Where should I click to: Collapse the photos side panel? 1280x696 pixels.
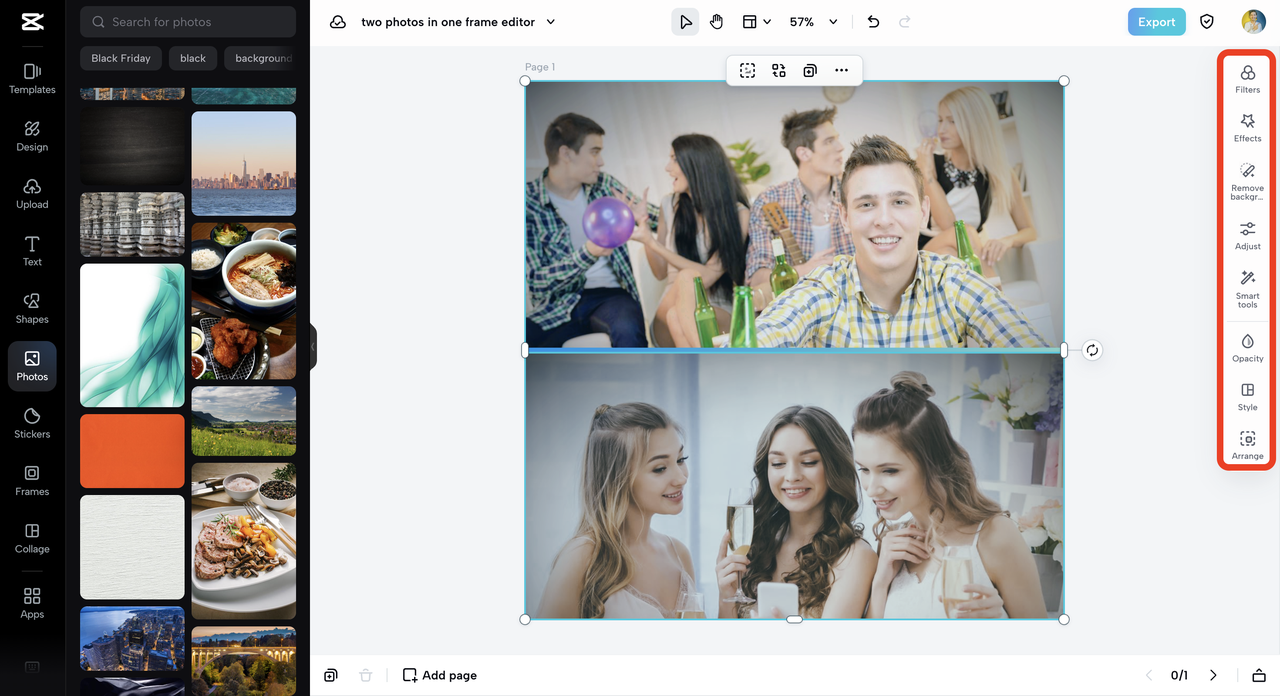313,347
